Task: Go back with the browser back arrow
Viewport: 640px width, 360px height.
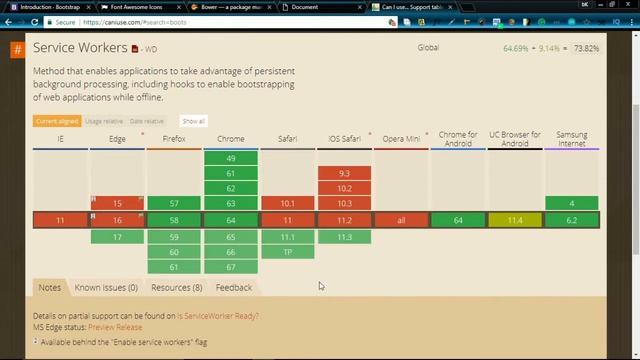Action: click(x=8, y=22)
